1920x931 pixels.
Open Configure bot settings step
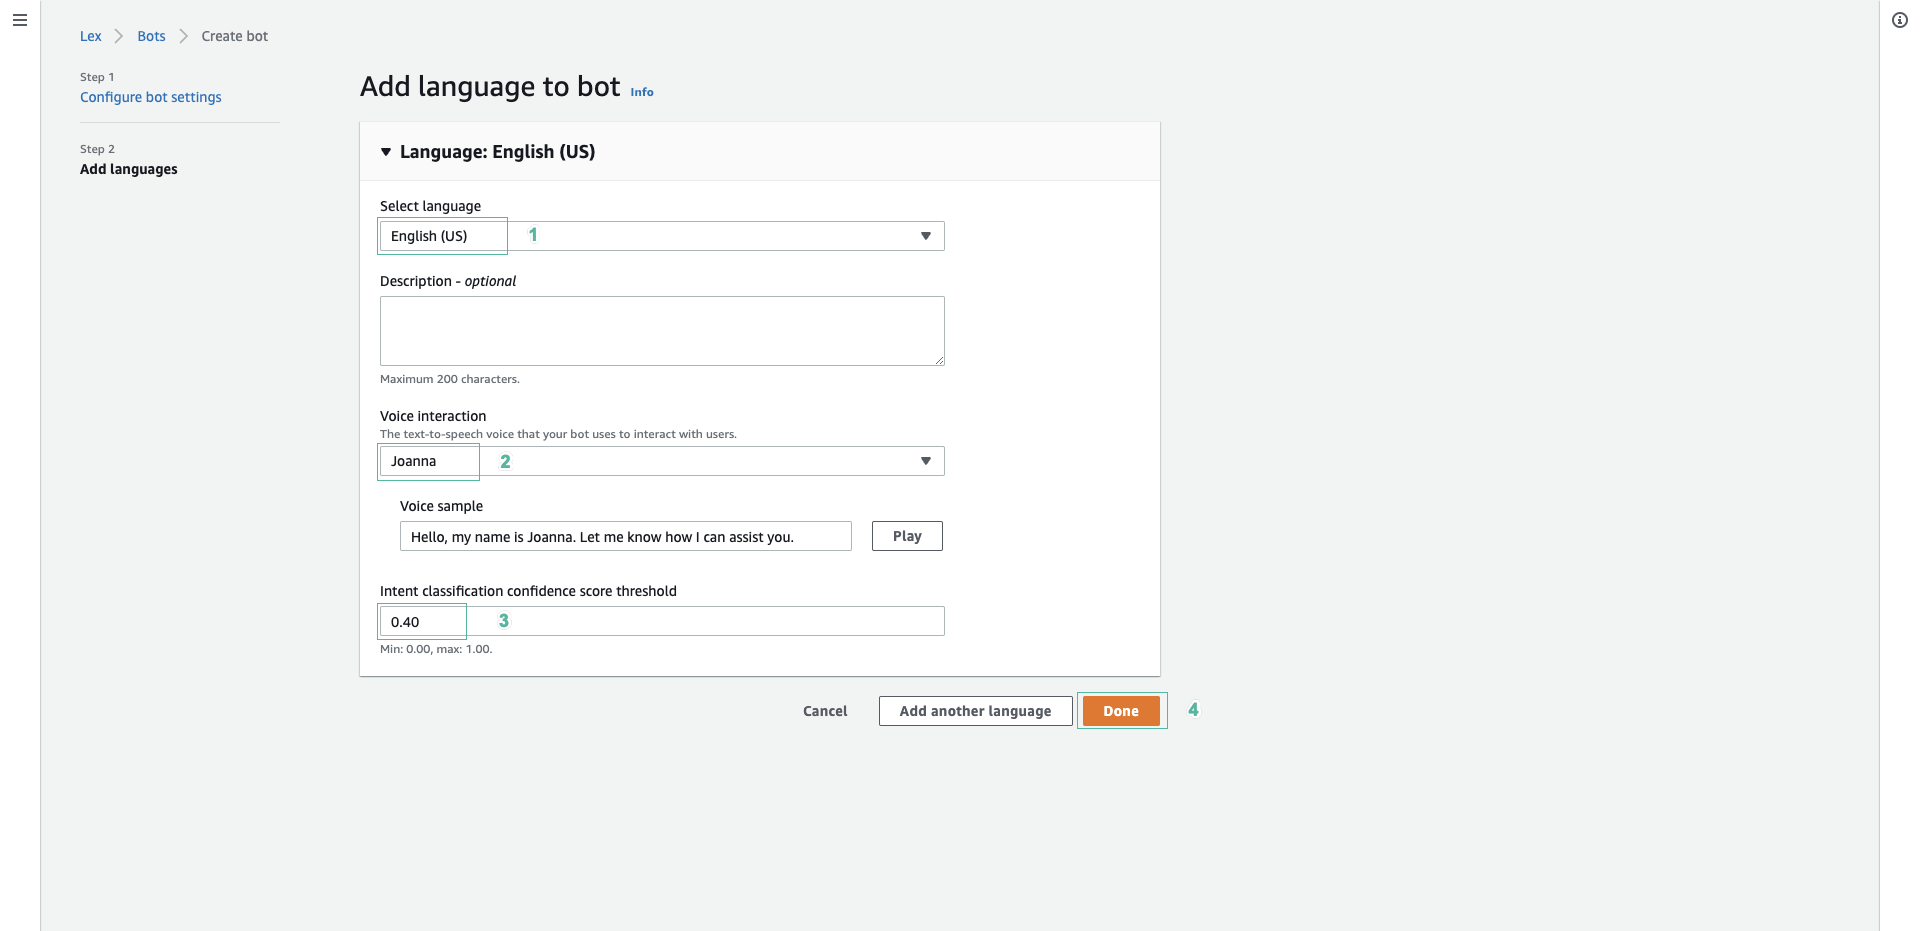pyautogui.click(x=151, y=97)
